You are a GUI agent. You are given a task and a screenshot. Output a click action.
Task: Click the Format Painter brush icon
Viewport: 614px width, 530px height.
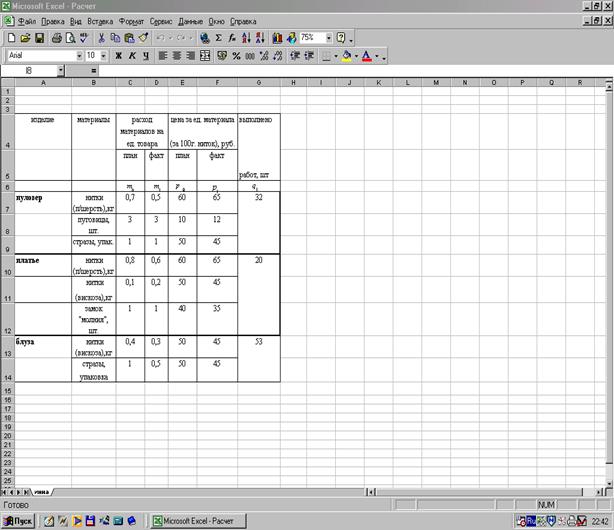click(143, 38)
